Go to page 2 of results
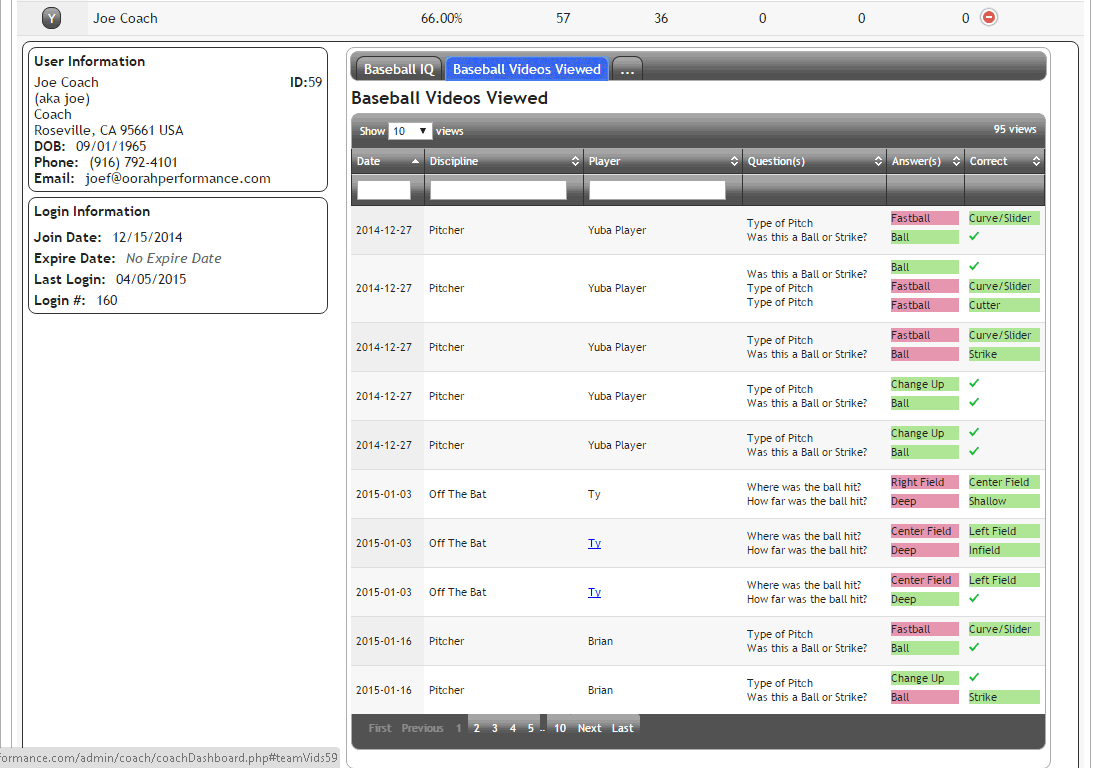The image size is (1101, 768). (476, 728)
